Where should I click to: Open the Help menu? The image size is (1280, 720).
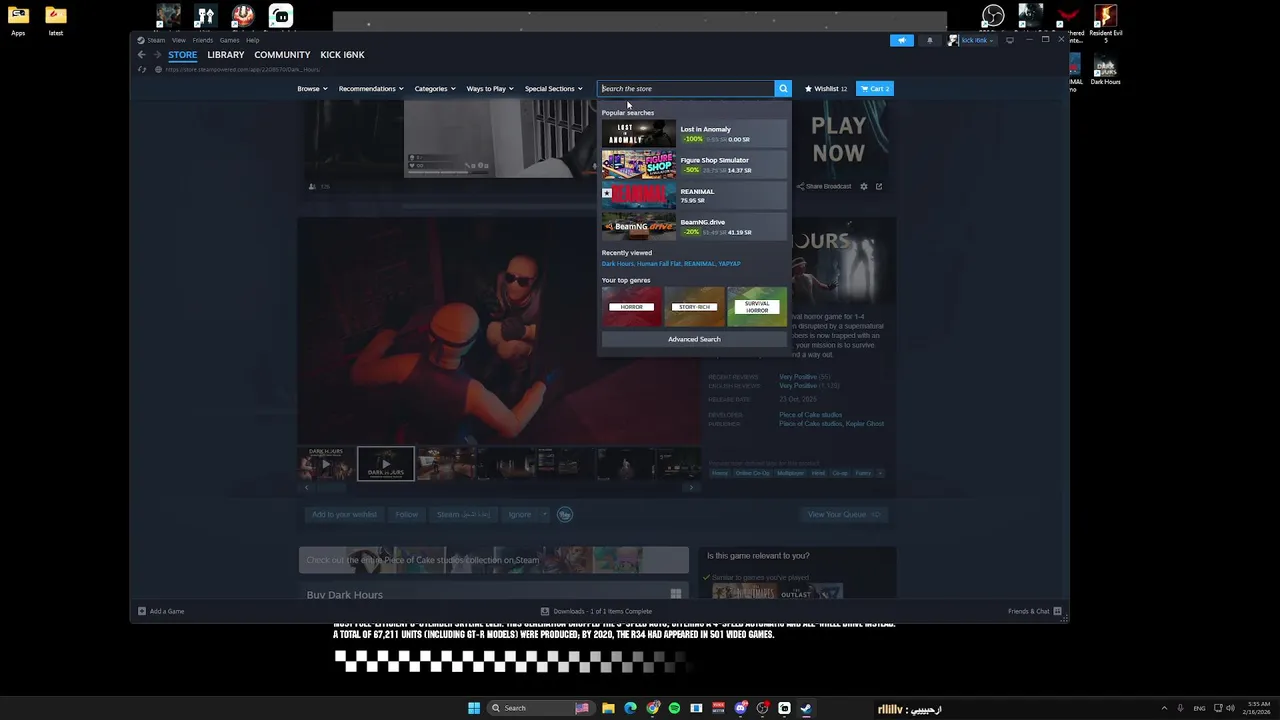pyautogui.click(x=253, y=40)
